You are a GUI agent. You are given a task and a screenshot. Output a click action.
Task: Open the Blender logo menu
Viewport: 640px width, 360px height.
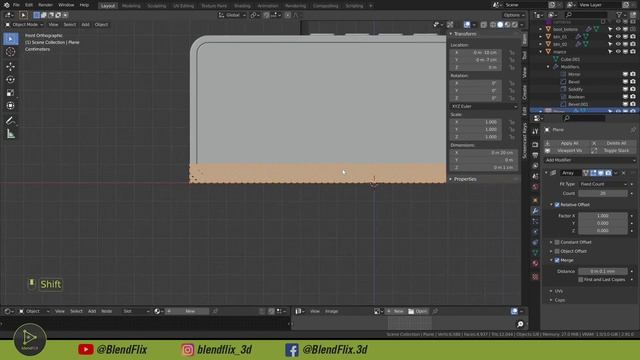[6, 5]
